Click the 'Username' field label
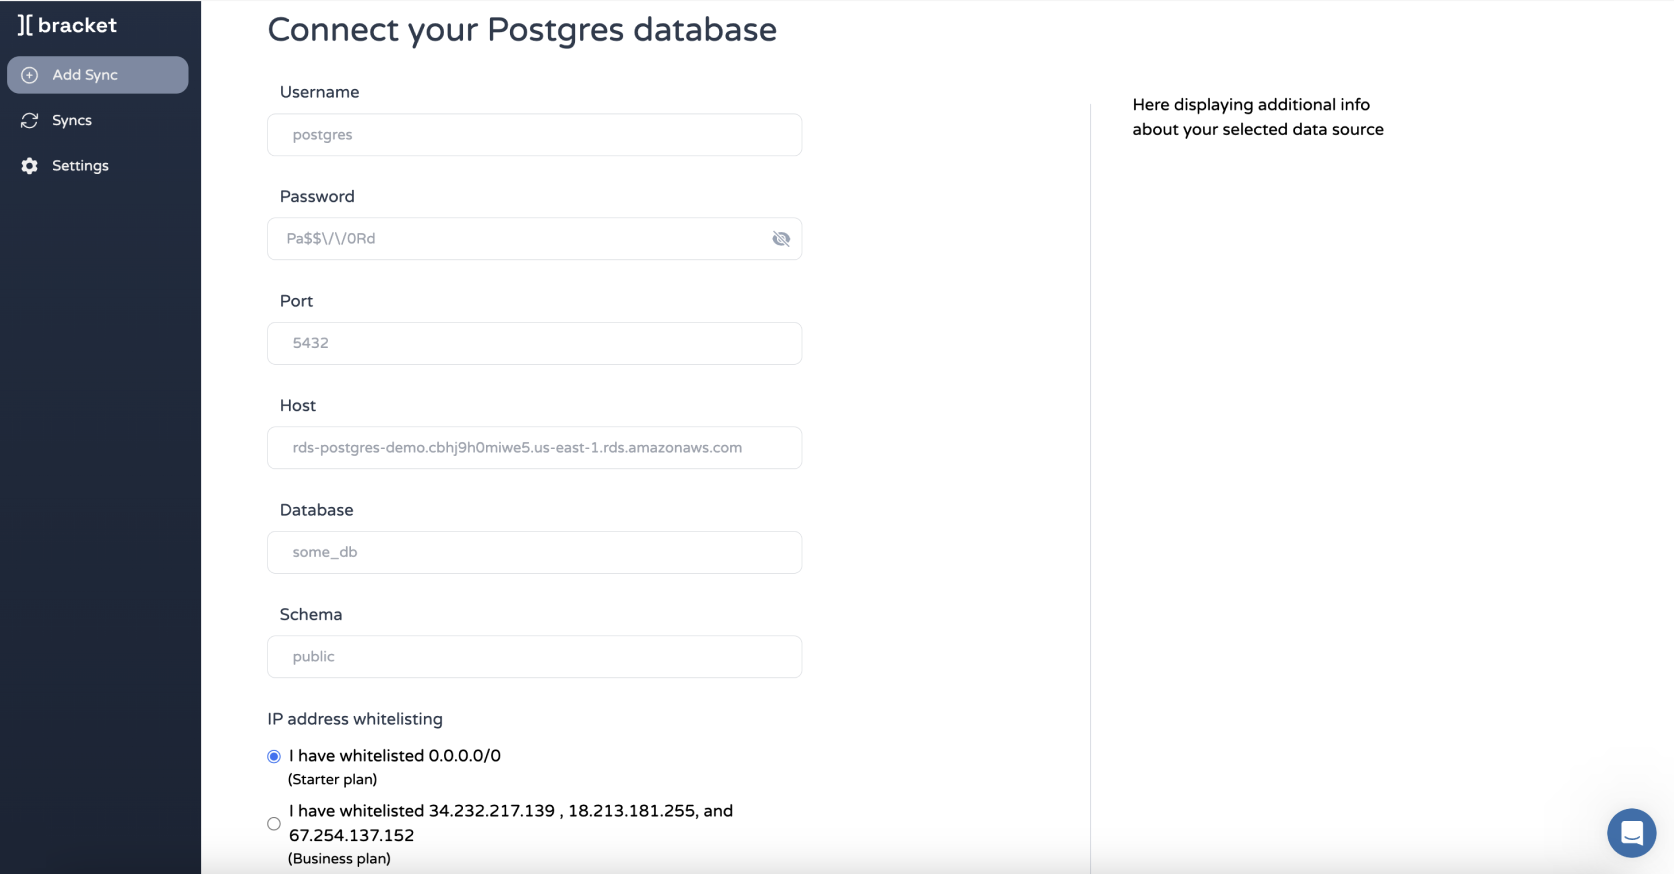Image resolution: width=1674 pixels, height=874 pixels. [x=319, y=92]
